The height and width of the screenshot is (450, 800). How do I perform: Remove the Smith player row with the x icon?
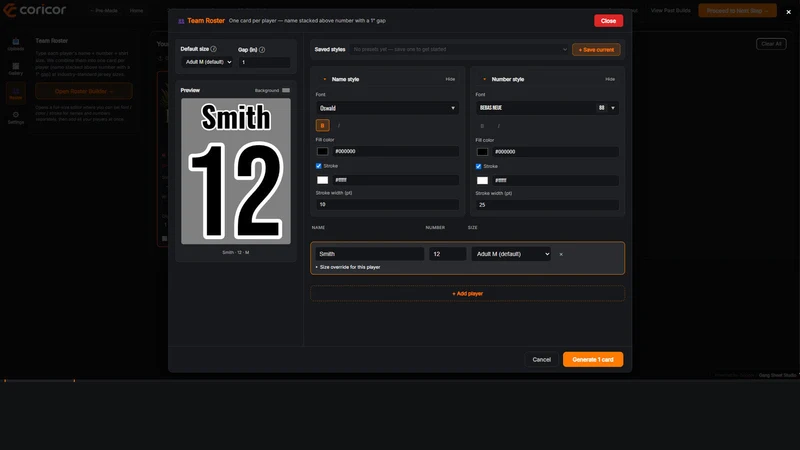tap(561, 254)
